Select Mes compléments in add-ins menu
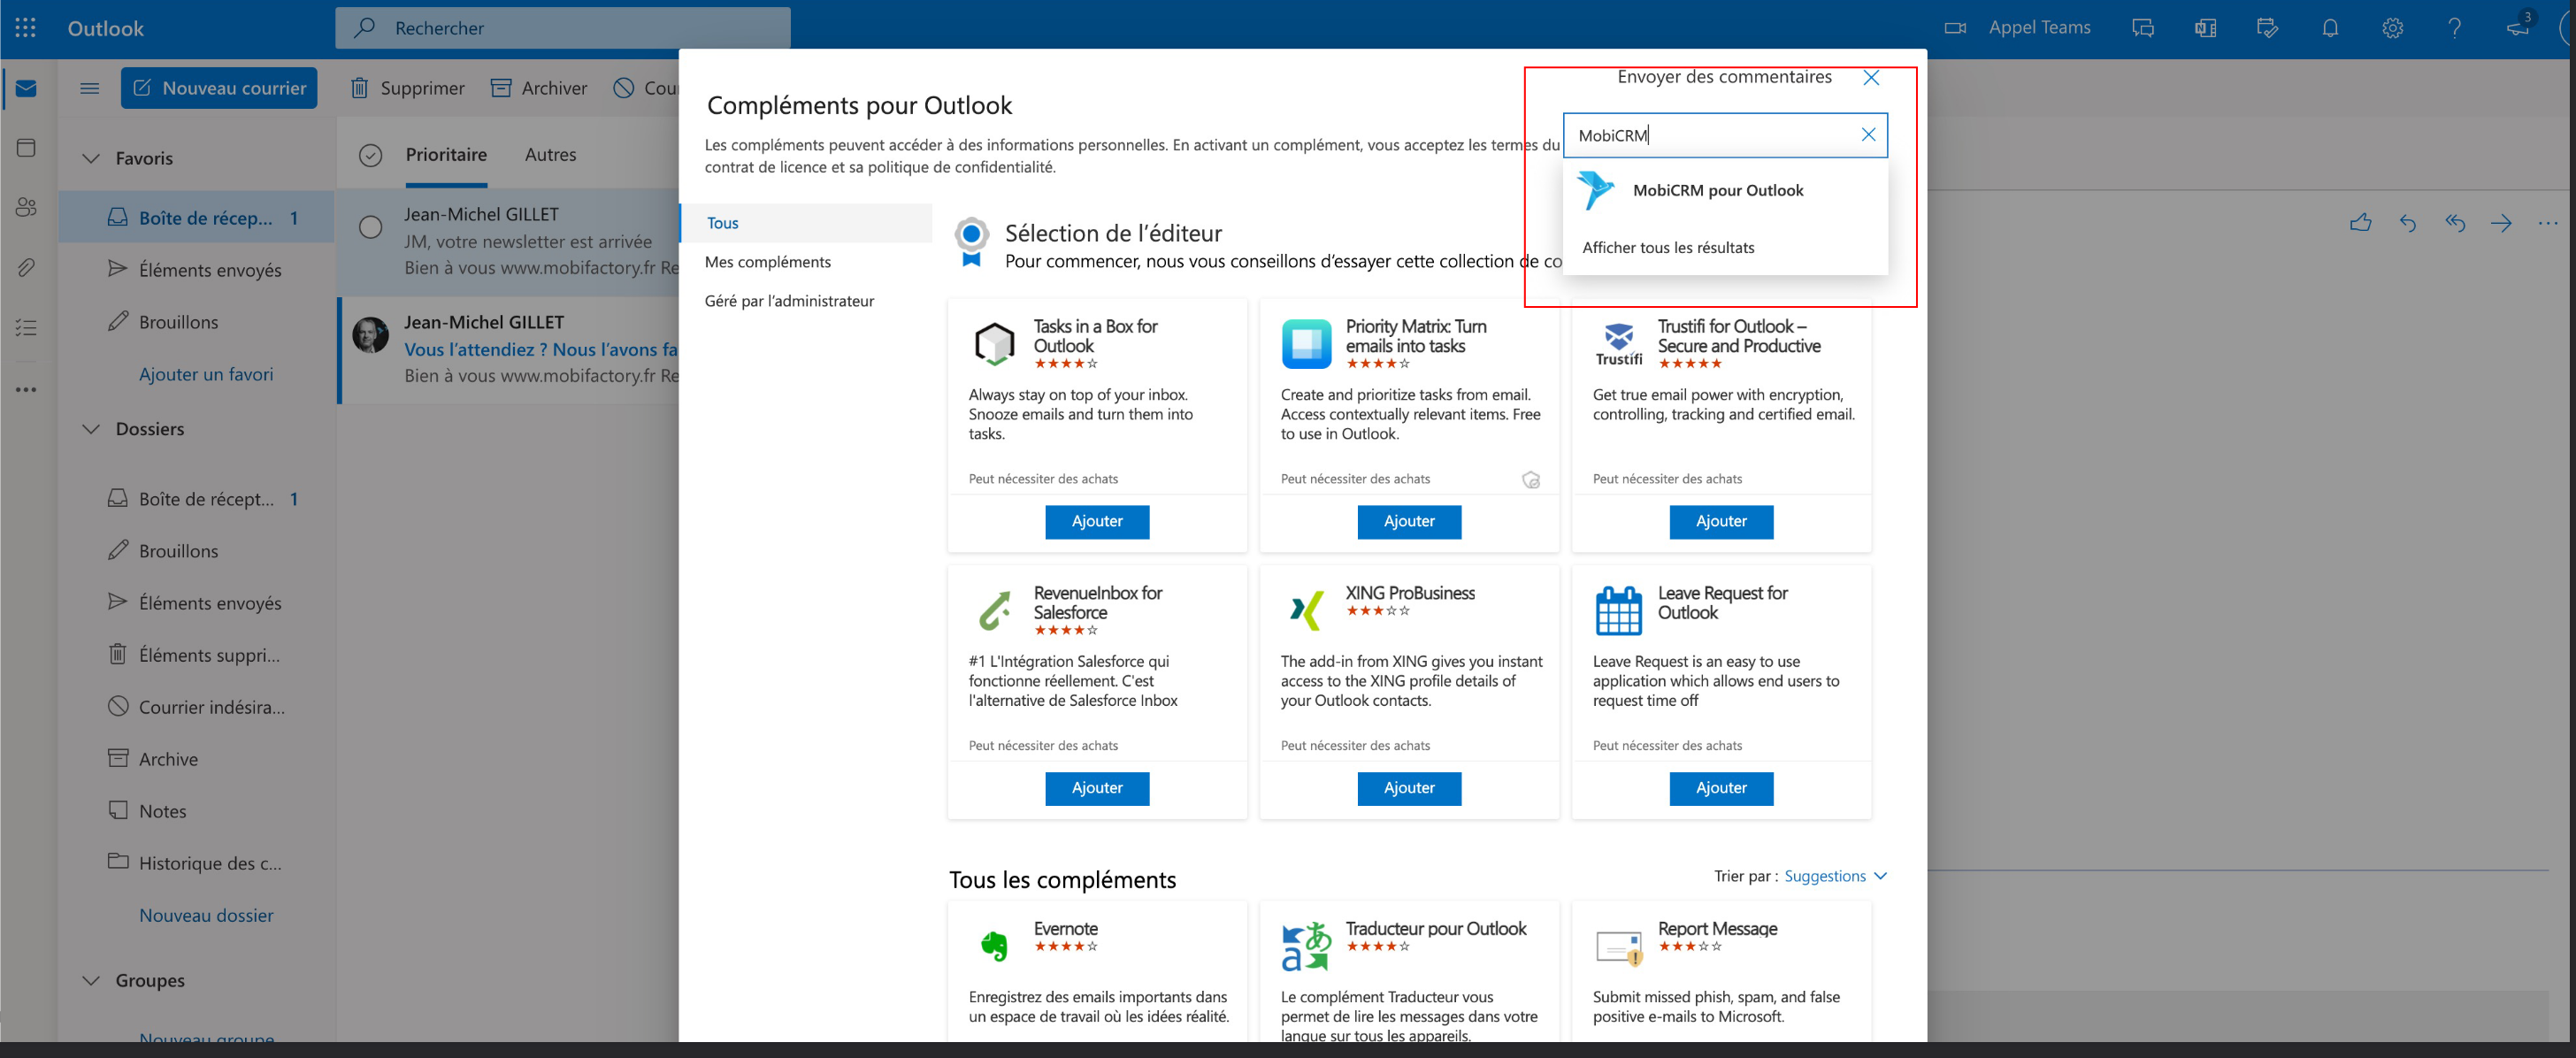 click(767, 262)
